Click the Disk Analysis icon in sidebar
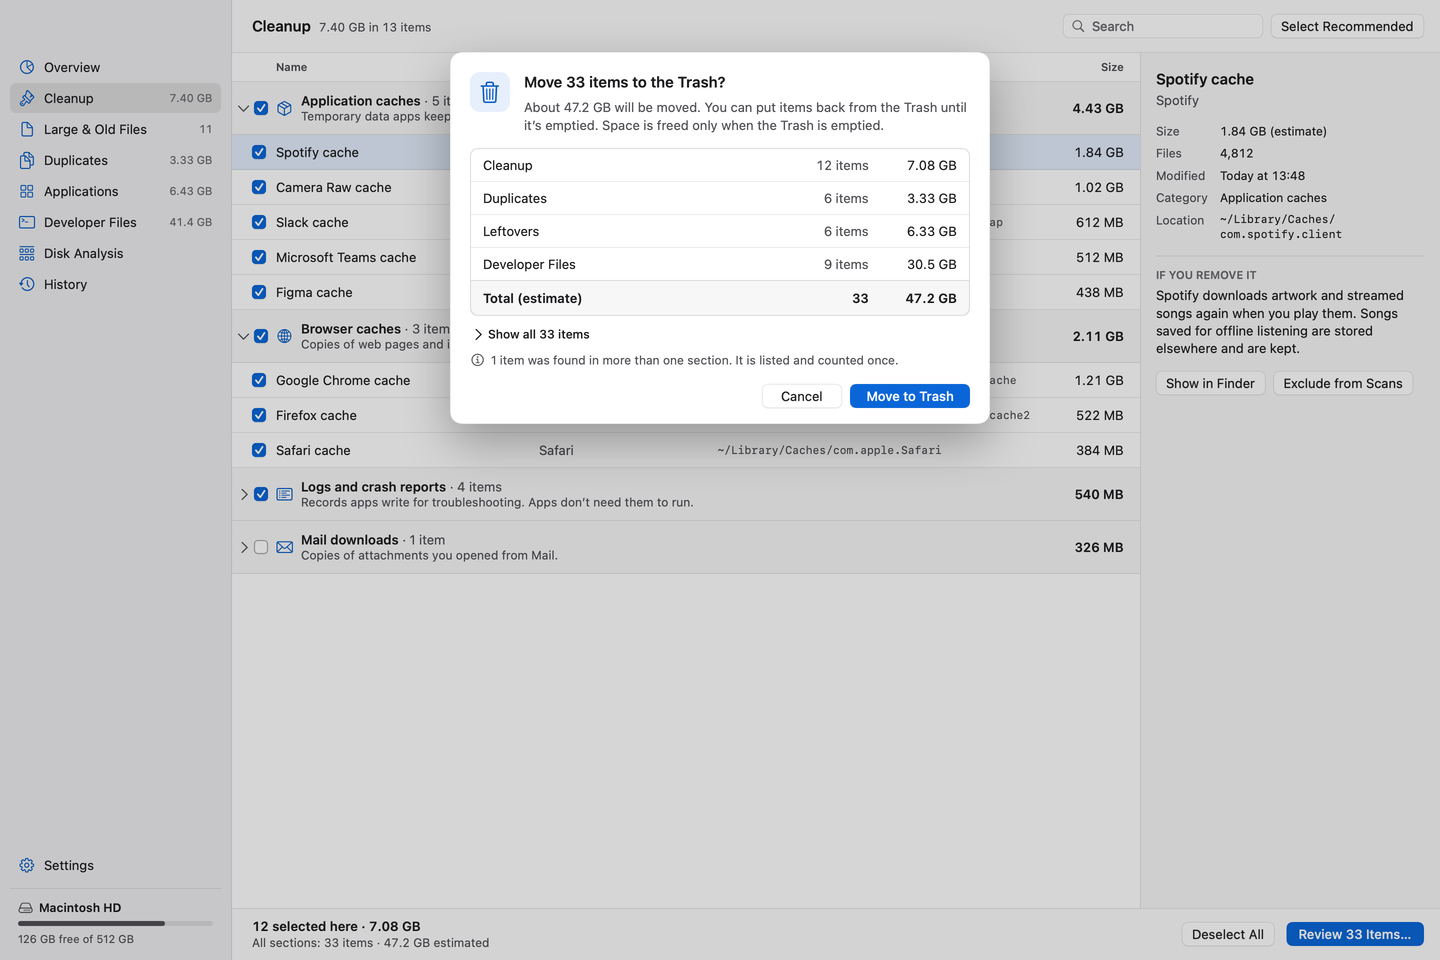The width and height of the screenshot is (1440, 960). pyautogui.click(x=27, y=253)
